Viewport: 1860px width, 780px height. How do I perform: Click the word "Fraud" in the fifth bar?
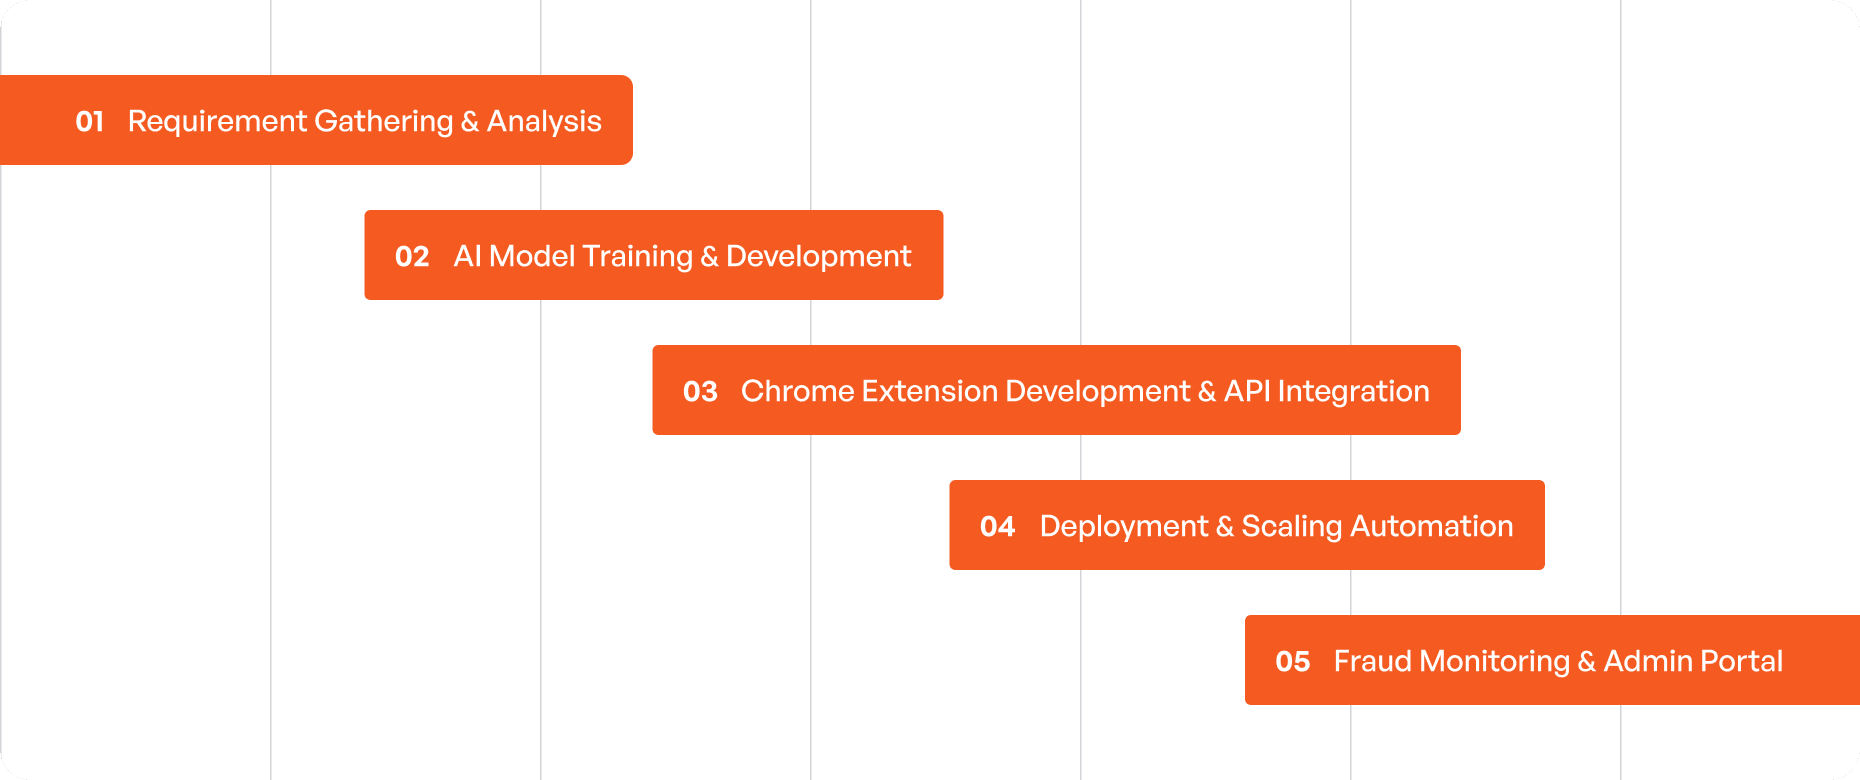pyautogui.click(x=1372, y=661)
